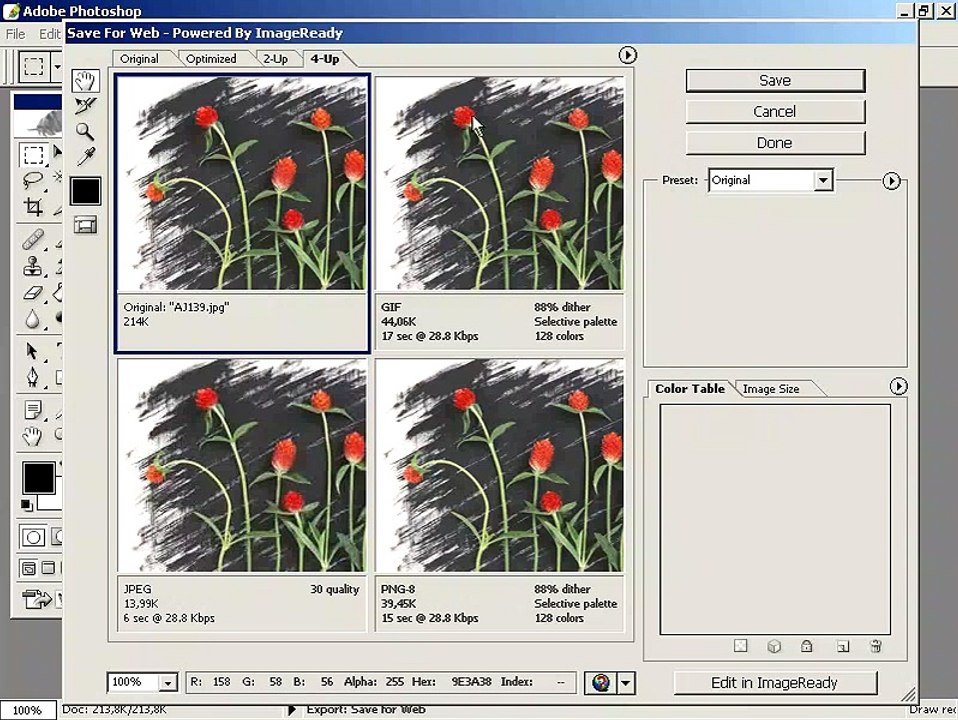Open the Preset dropdown showing Original
Image resolution: width=958 pixels, height=720 pixels.
point(770,180)
